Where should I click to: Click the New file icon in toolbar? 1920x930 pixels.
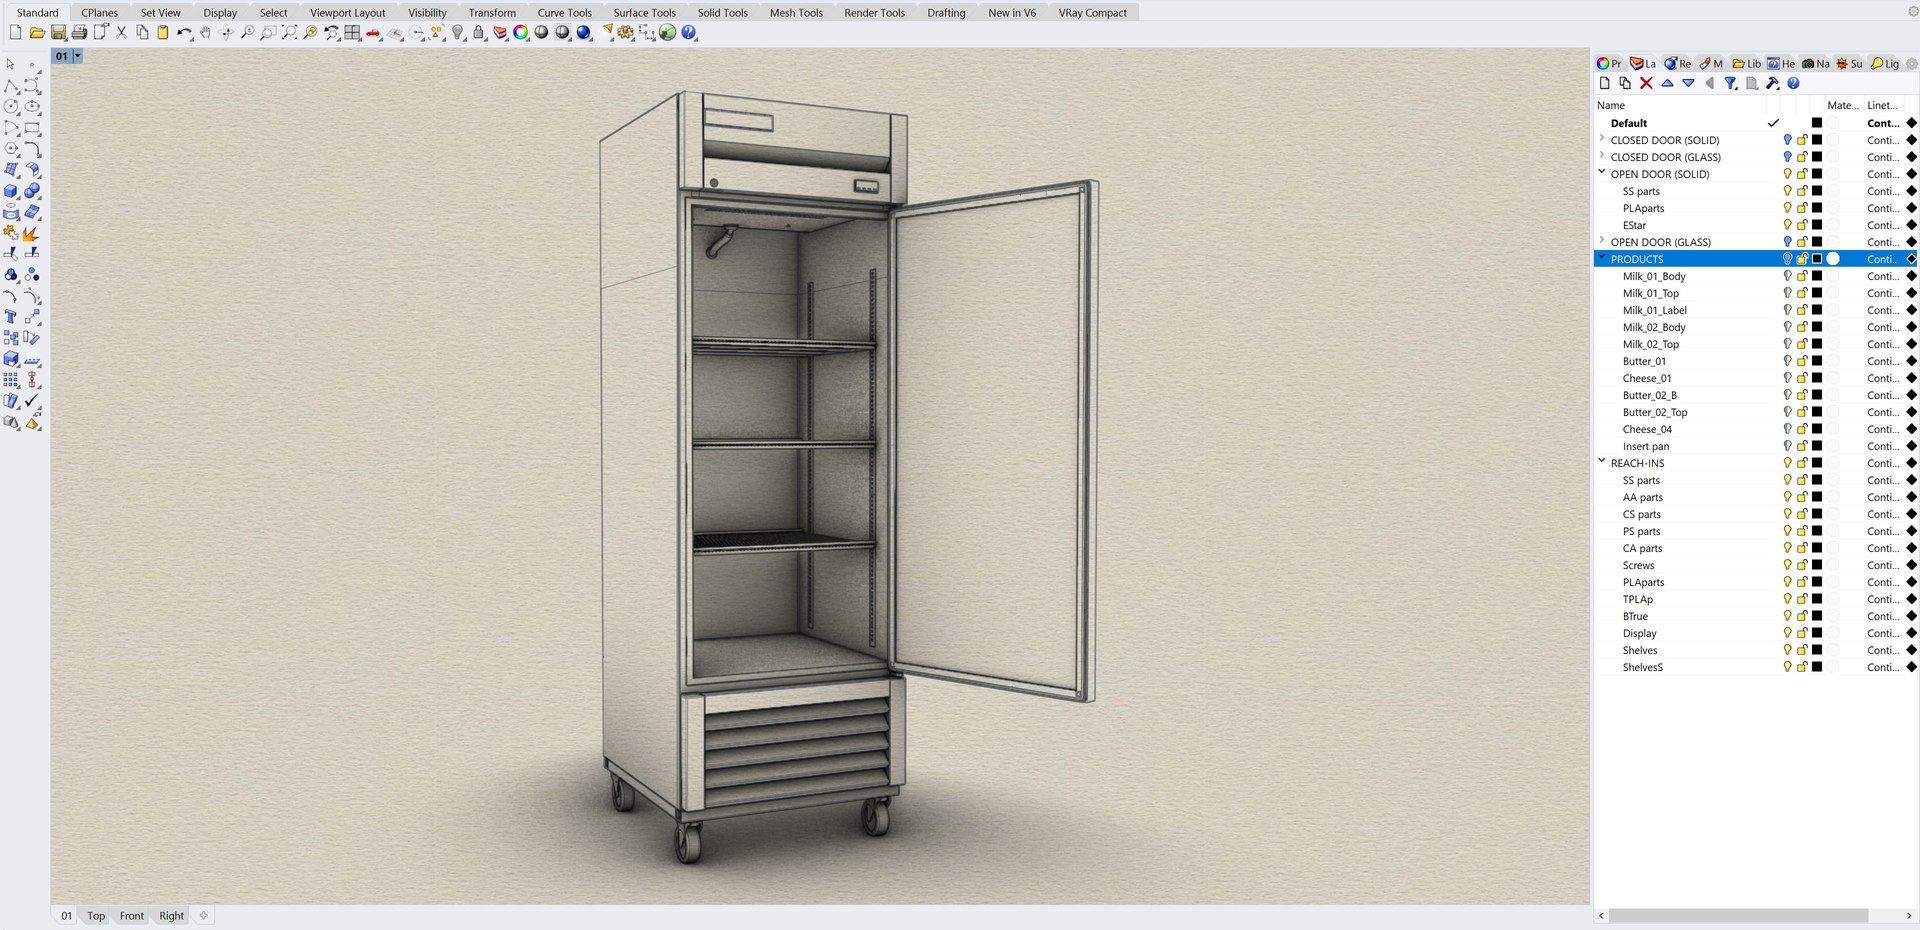point(16,33)
